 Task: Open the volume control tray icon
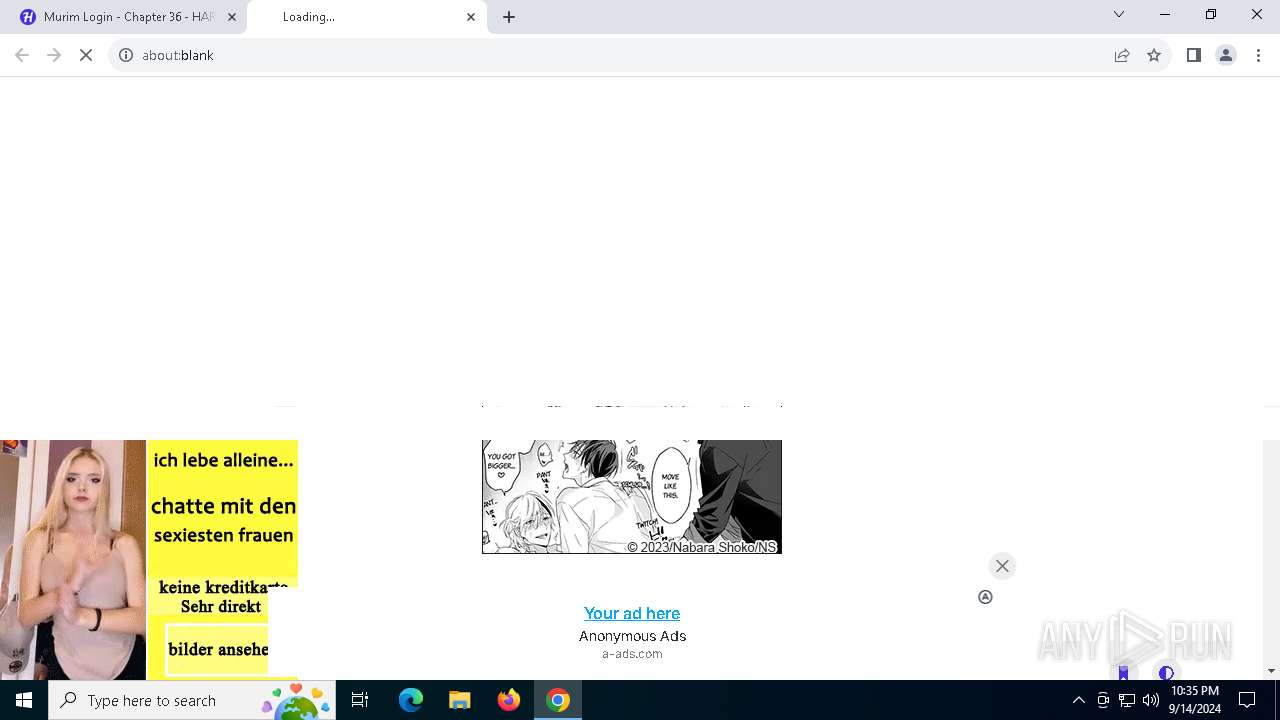1151,700
